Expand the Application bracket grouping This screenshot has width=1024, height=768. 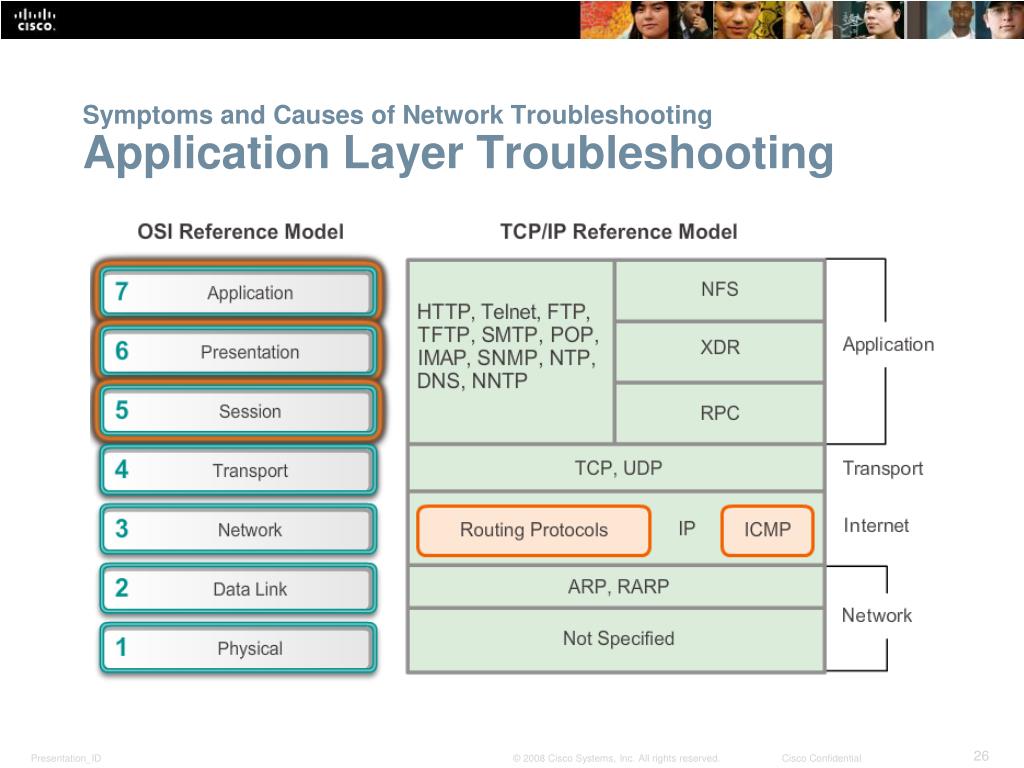pos(887,344)
